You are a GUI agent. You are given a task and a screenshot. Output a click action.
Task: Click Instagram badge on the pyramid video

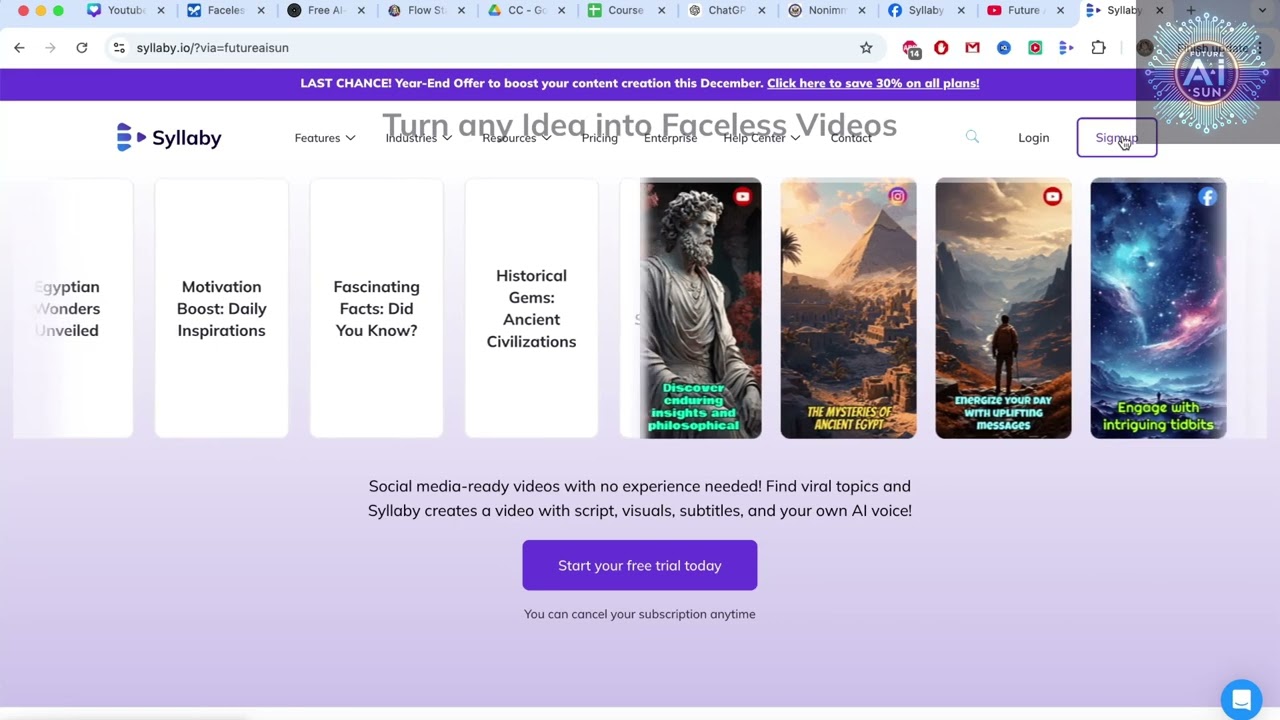point(897,197)
